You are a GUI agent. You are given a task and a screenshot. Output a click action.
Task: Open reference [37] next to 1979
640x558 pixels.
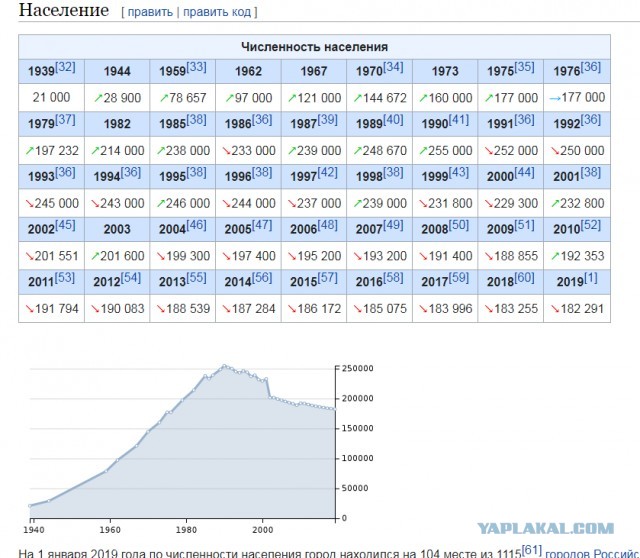coord(65,120)
